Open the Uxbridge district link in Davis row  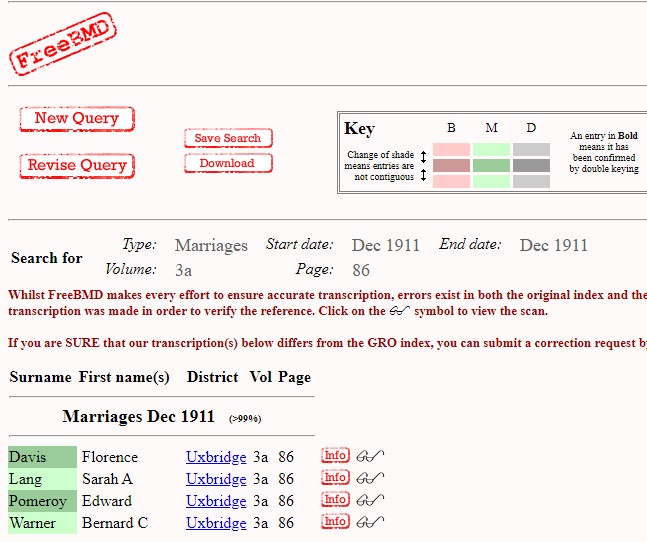[216, 457]
